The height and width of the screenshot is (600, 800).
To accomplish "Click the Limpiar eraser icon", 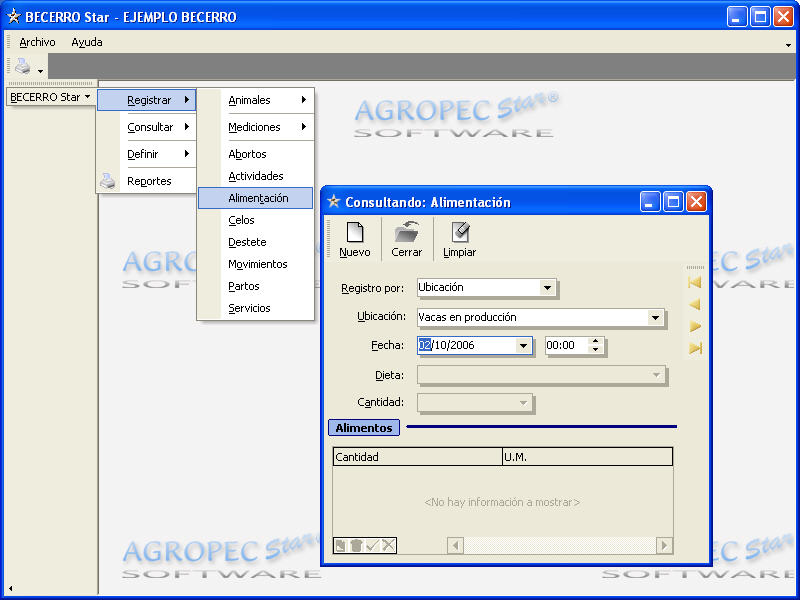I will tap(460, 232).
